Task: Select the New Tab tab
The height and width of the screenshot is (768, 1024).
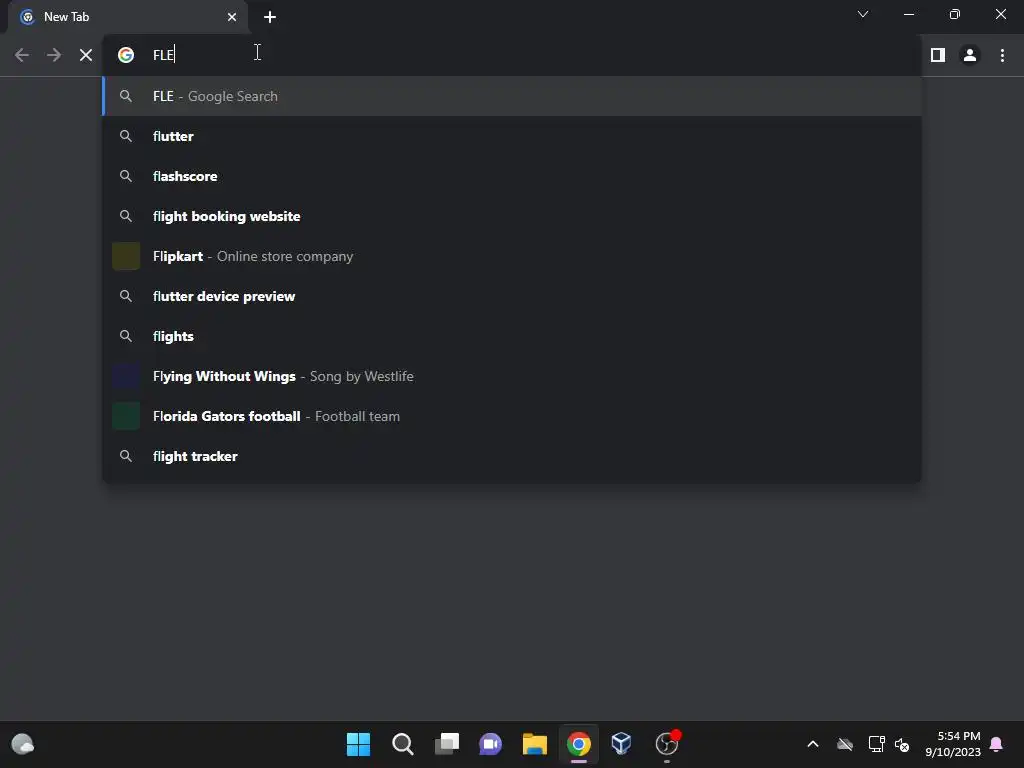Action: pos(127,17)
